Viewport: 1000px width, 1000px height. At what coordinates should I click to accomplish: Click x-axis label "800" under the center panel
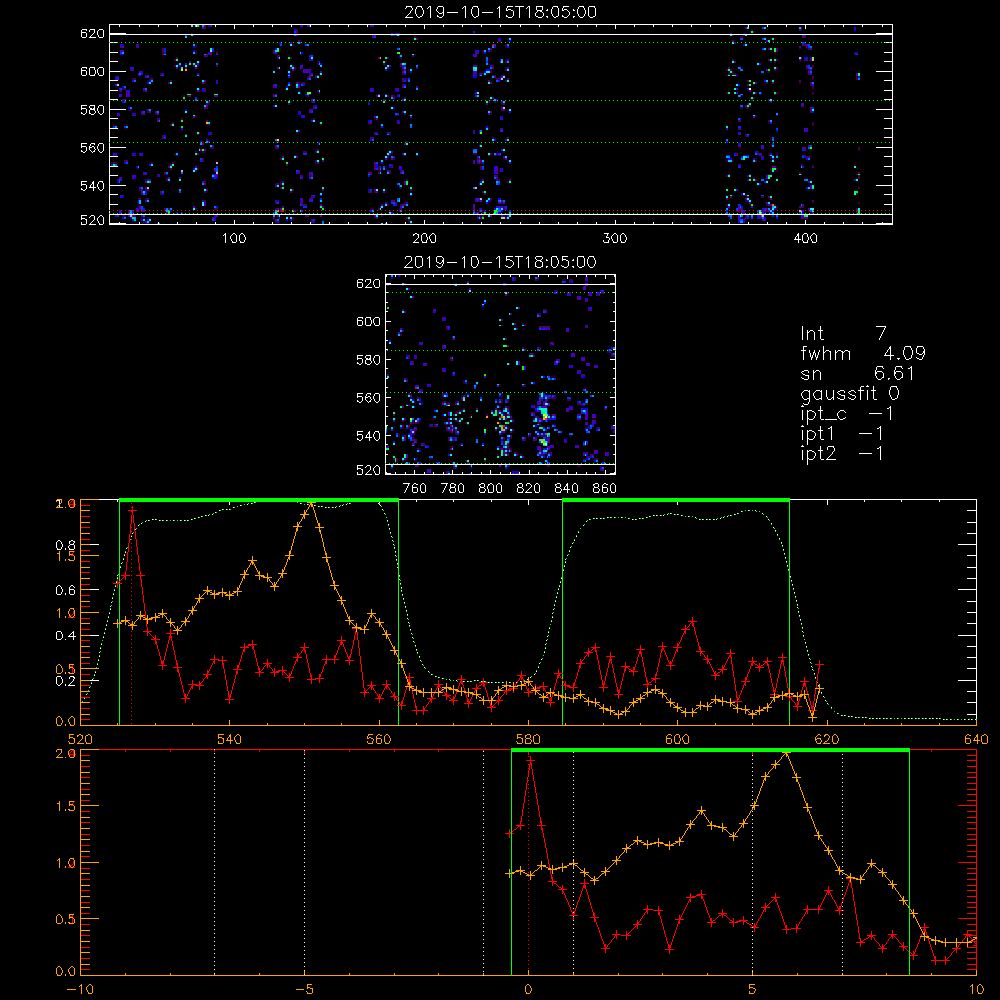[x=490, y=489]
